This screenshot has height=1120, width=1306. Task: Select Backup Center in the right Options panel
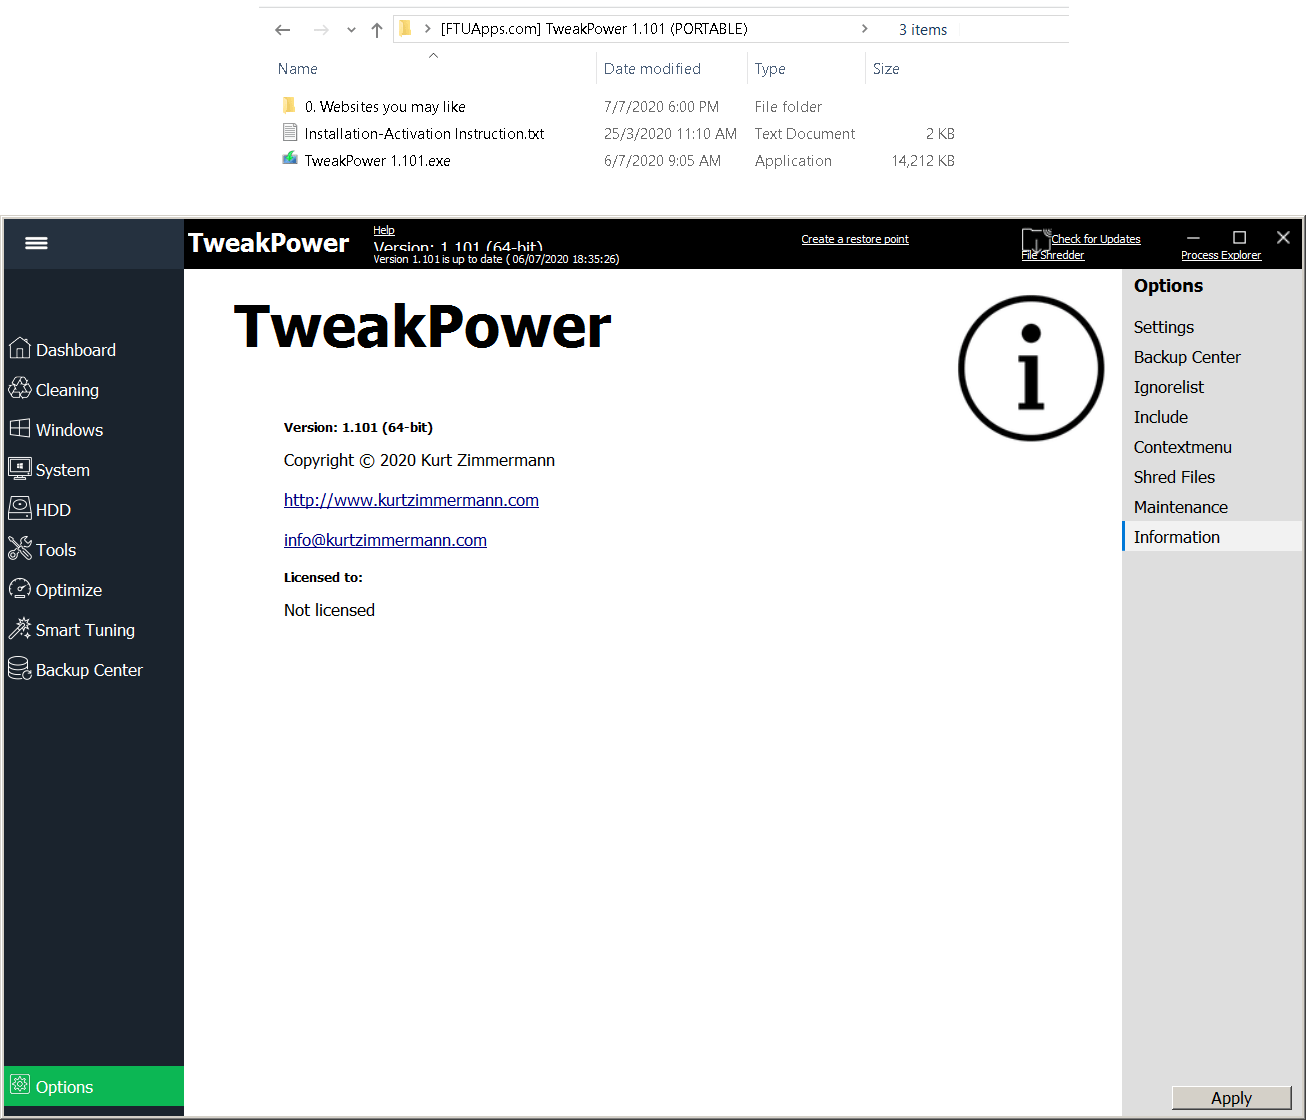pyautogui.click(x=1187, y=357)
